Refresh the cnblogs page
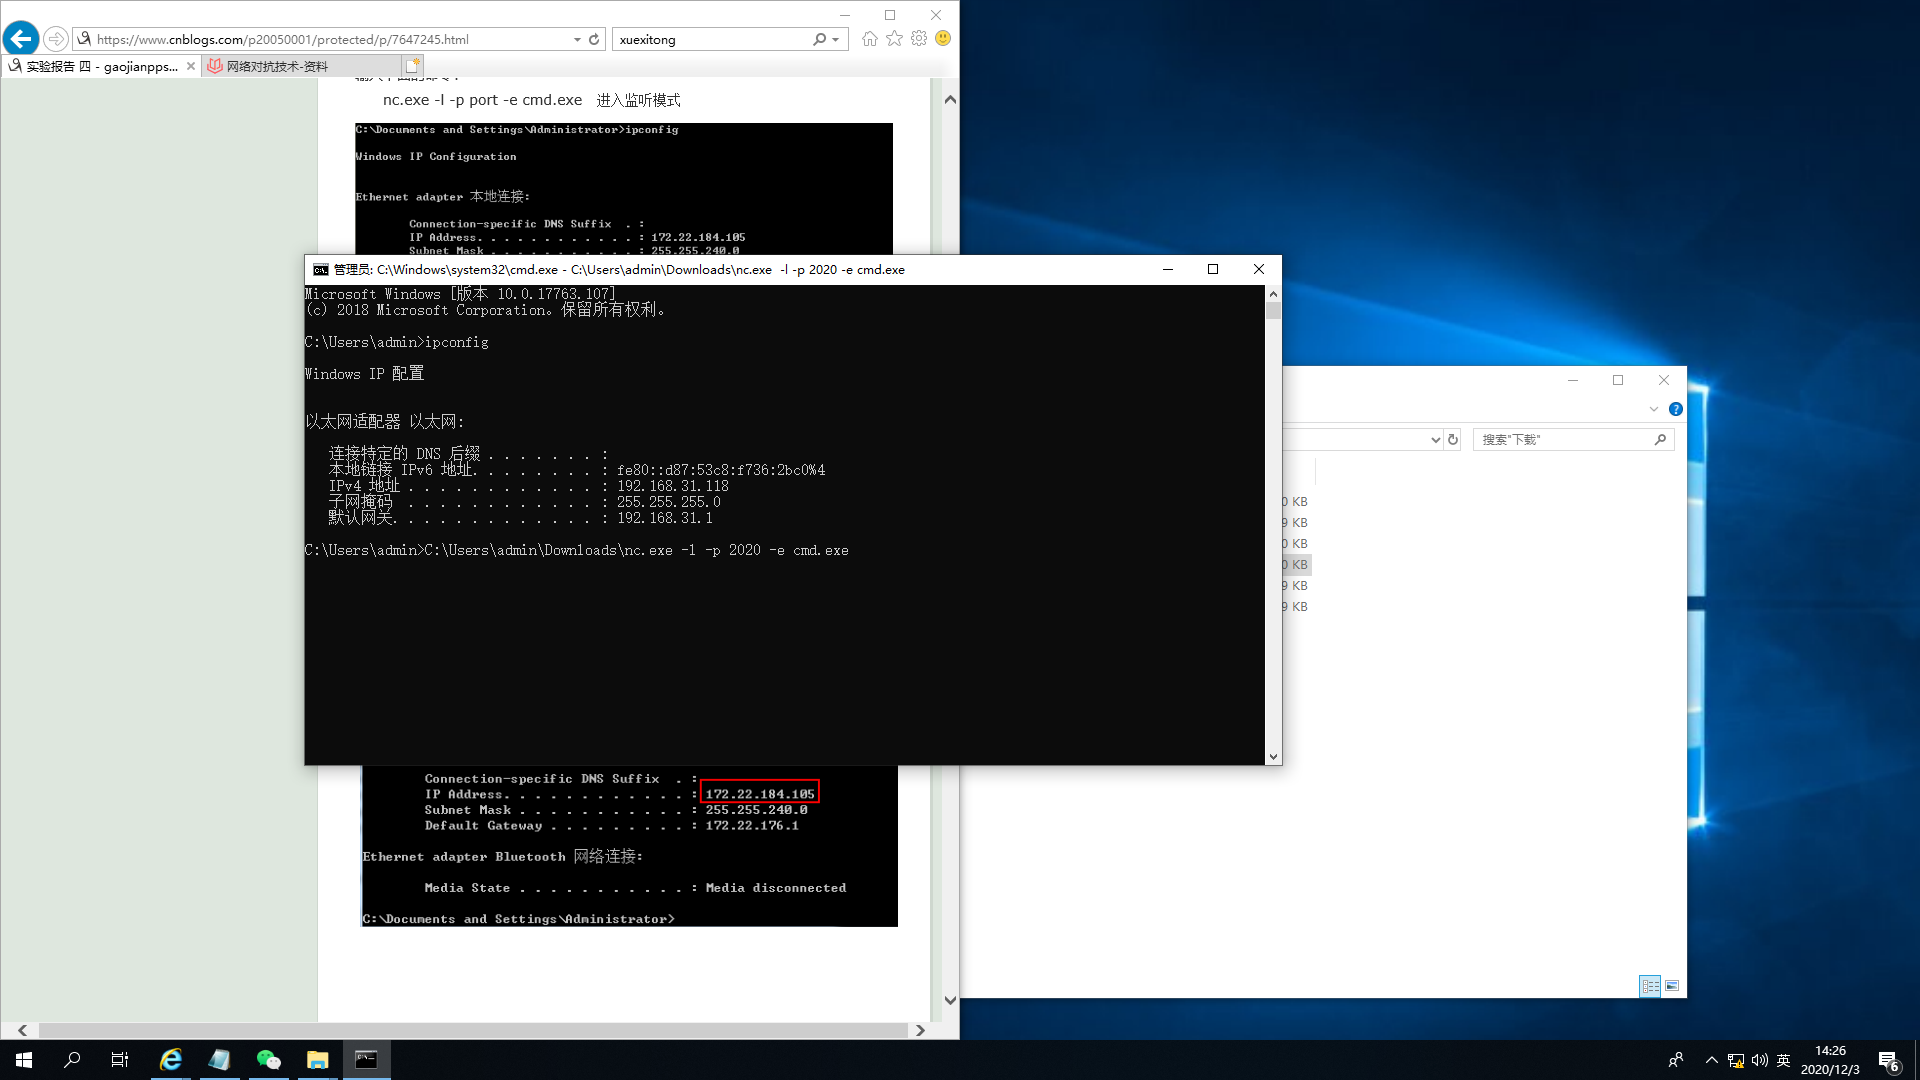The width and height of the screenshot is (1920, 1080). (x=594, y=39)
